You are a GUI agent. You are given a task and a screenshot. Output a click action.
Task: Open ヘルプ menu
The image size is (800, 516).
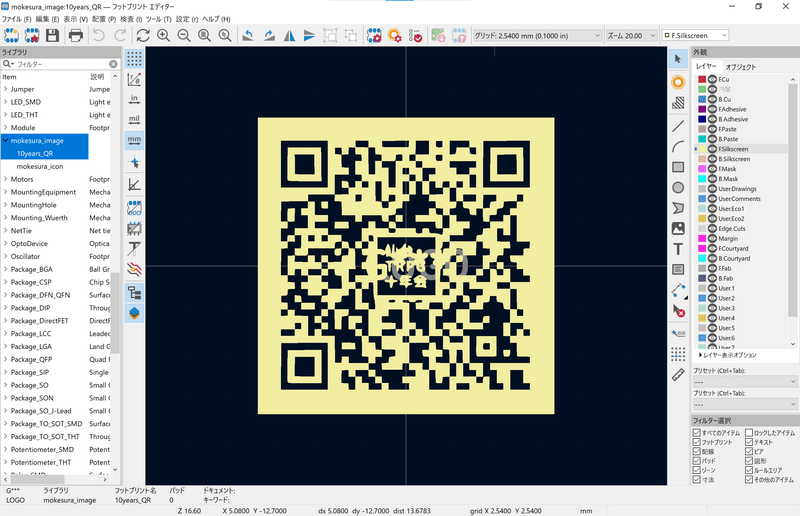tap(216, 19)
